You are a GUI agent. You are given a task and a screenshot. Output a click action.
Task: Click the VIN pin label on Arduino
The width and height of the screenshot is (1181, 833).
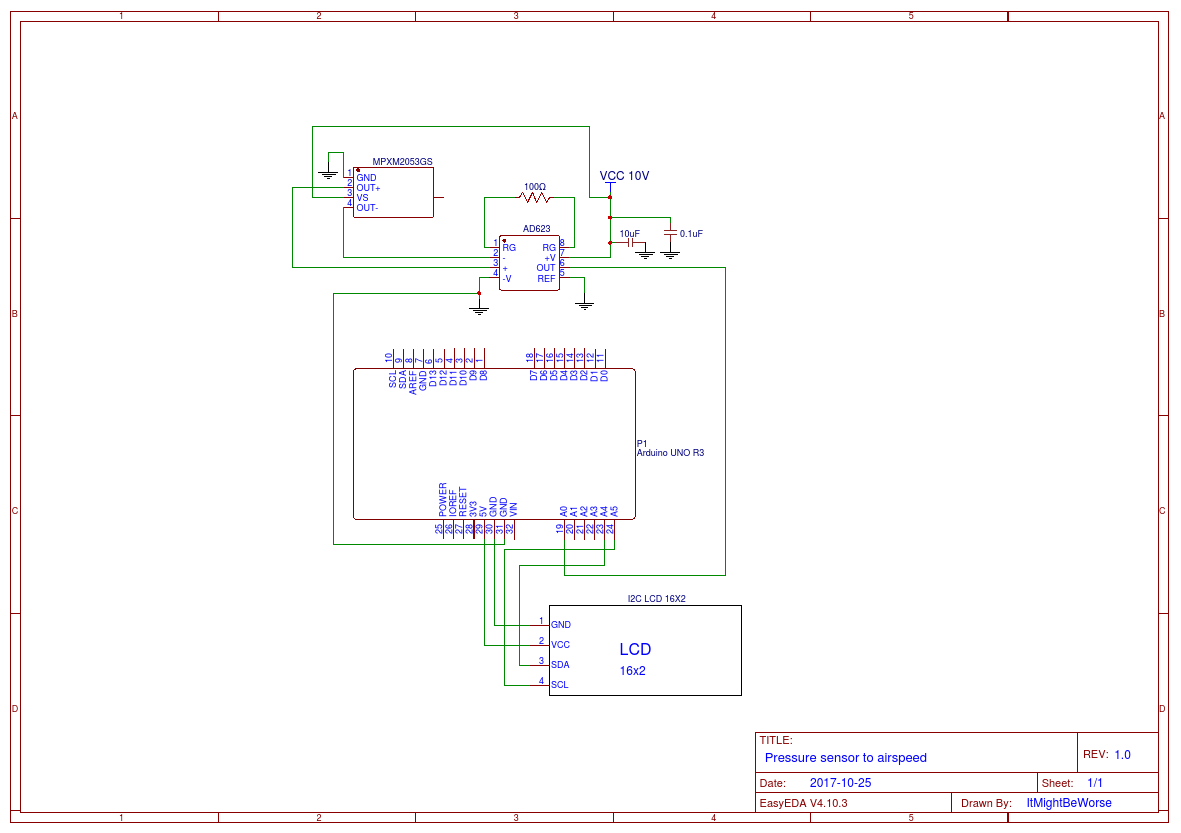tap(514, 507)
